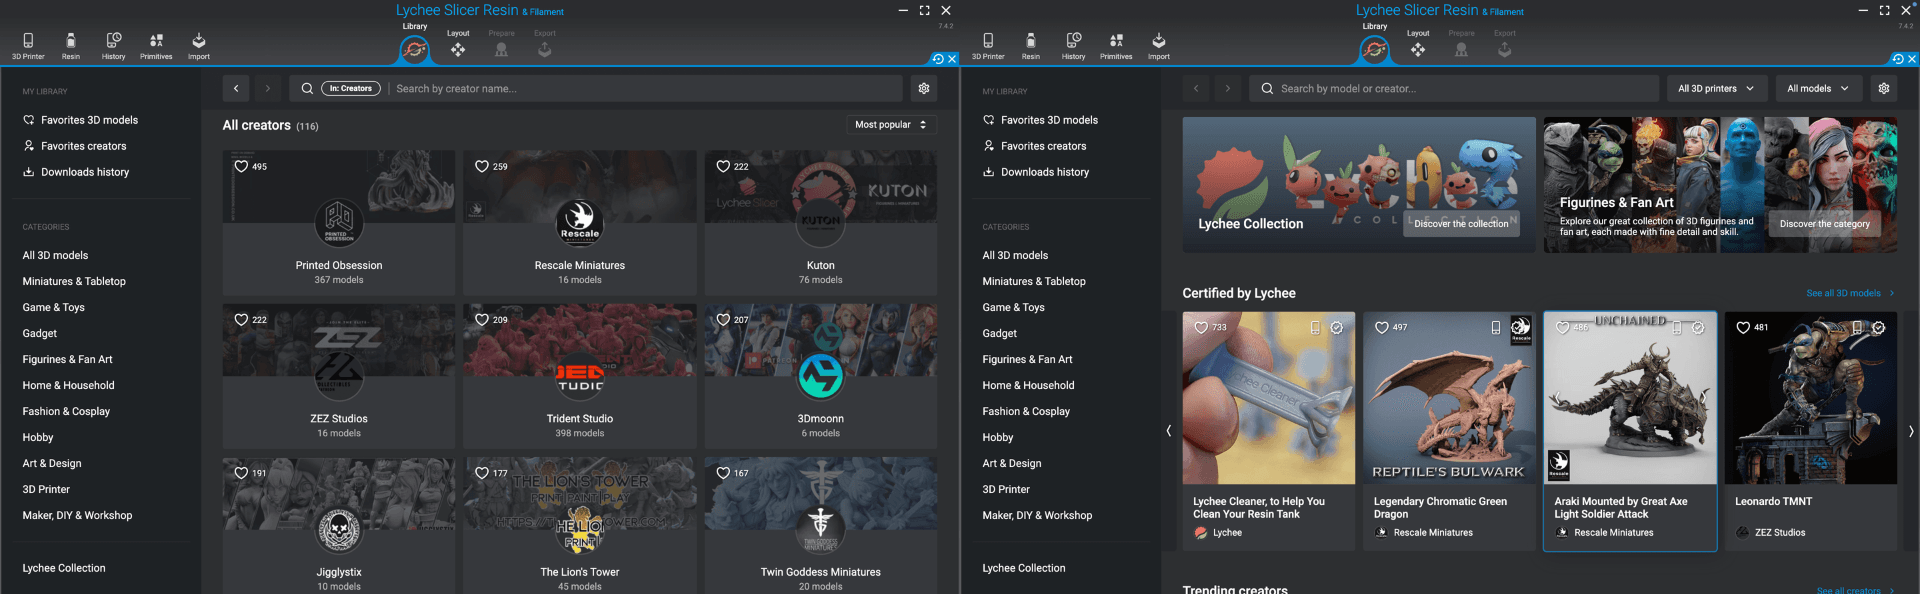Show previous Certified by Lychee models
Screen dimensions: 1920x594
(x=1169, y=431)
